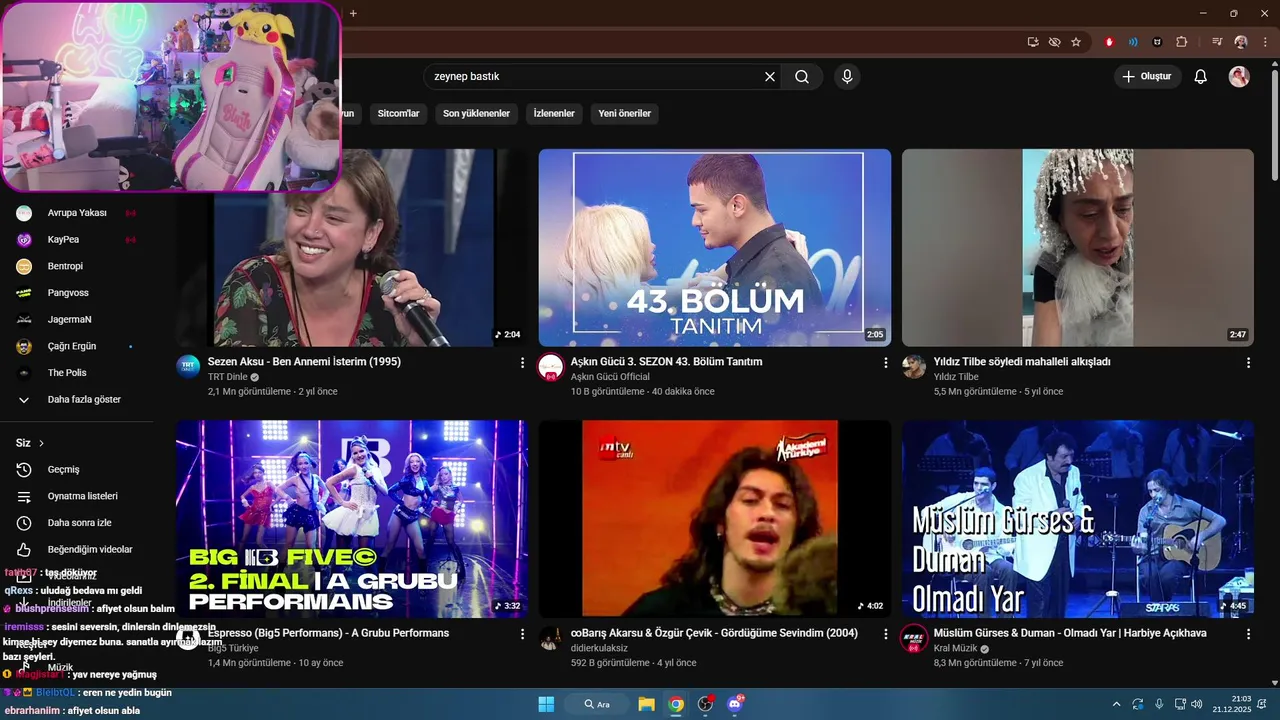The width and height of the screenshot is (1280, 720).
Task: Select the Sitcom'lar filter chip
Action: click(398, 113)
